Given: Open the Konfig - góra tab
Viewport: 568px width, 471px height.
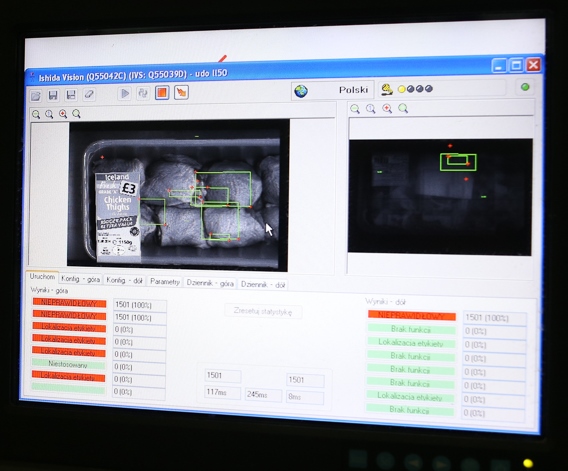Looking at the screenshot, I should pos(80,279).
